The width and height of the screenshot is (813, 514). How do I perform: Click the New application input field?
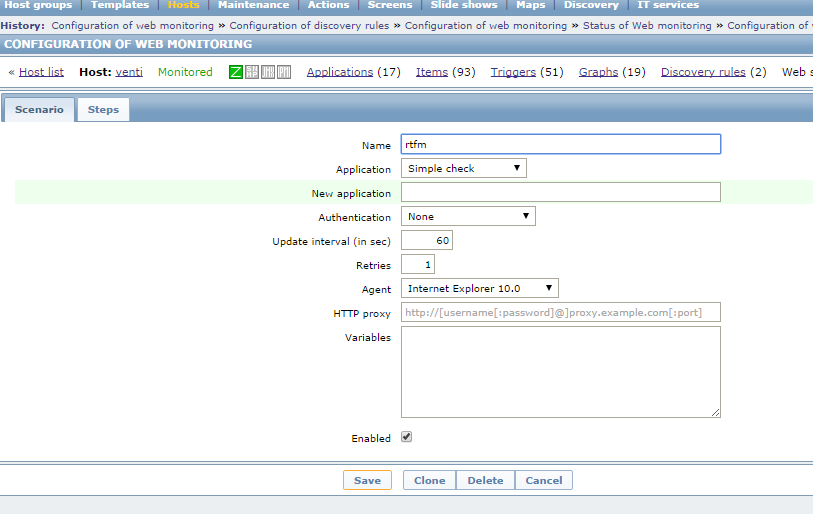click(561, 192)
